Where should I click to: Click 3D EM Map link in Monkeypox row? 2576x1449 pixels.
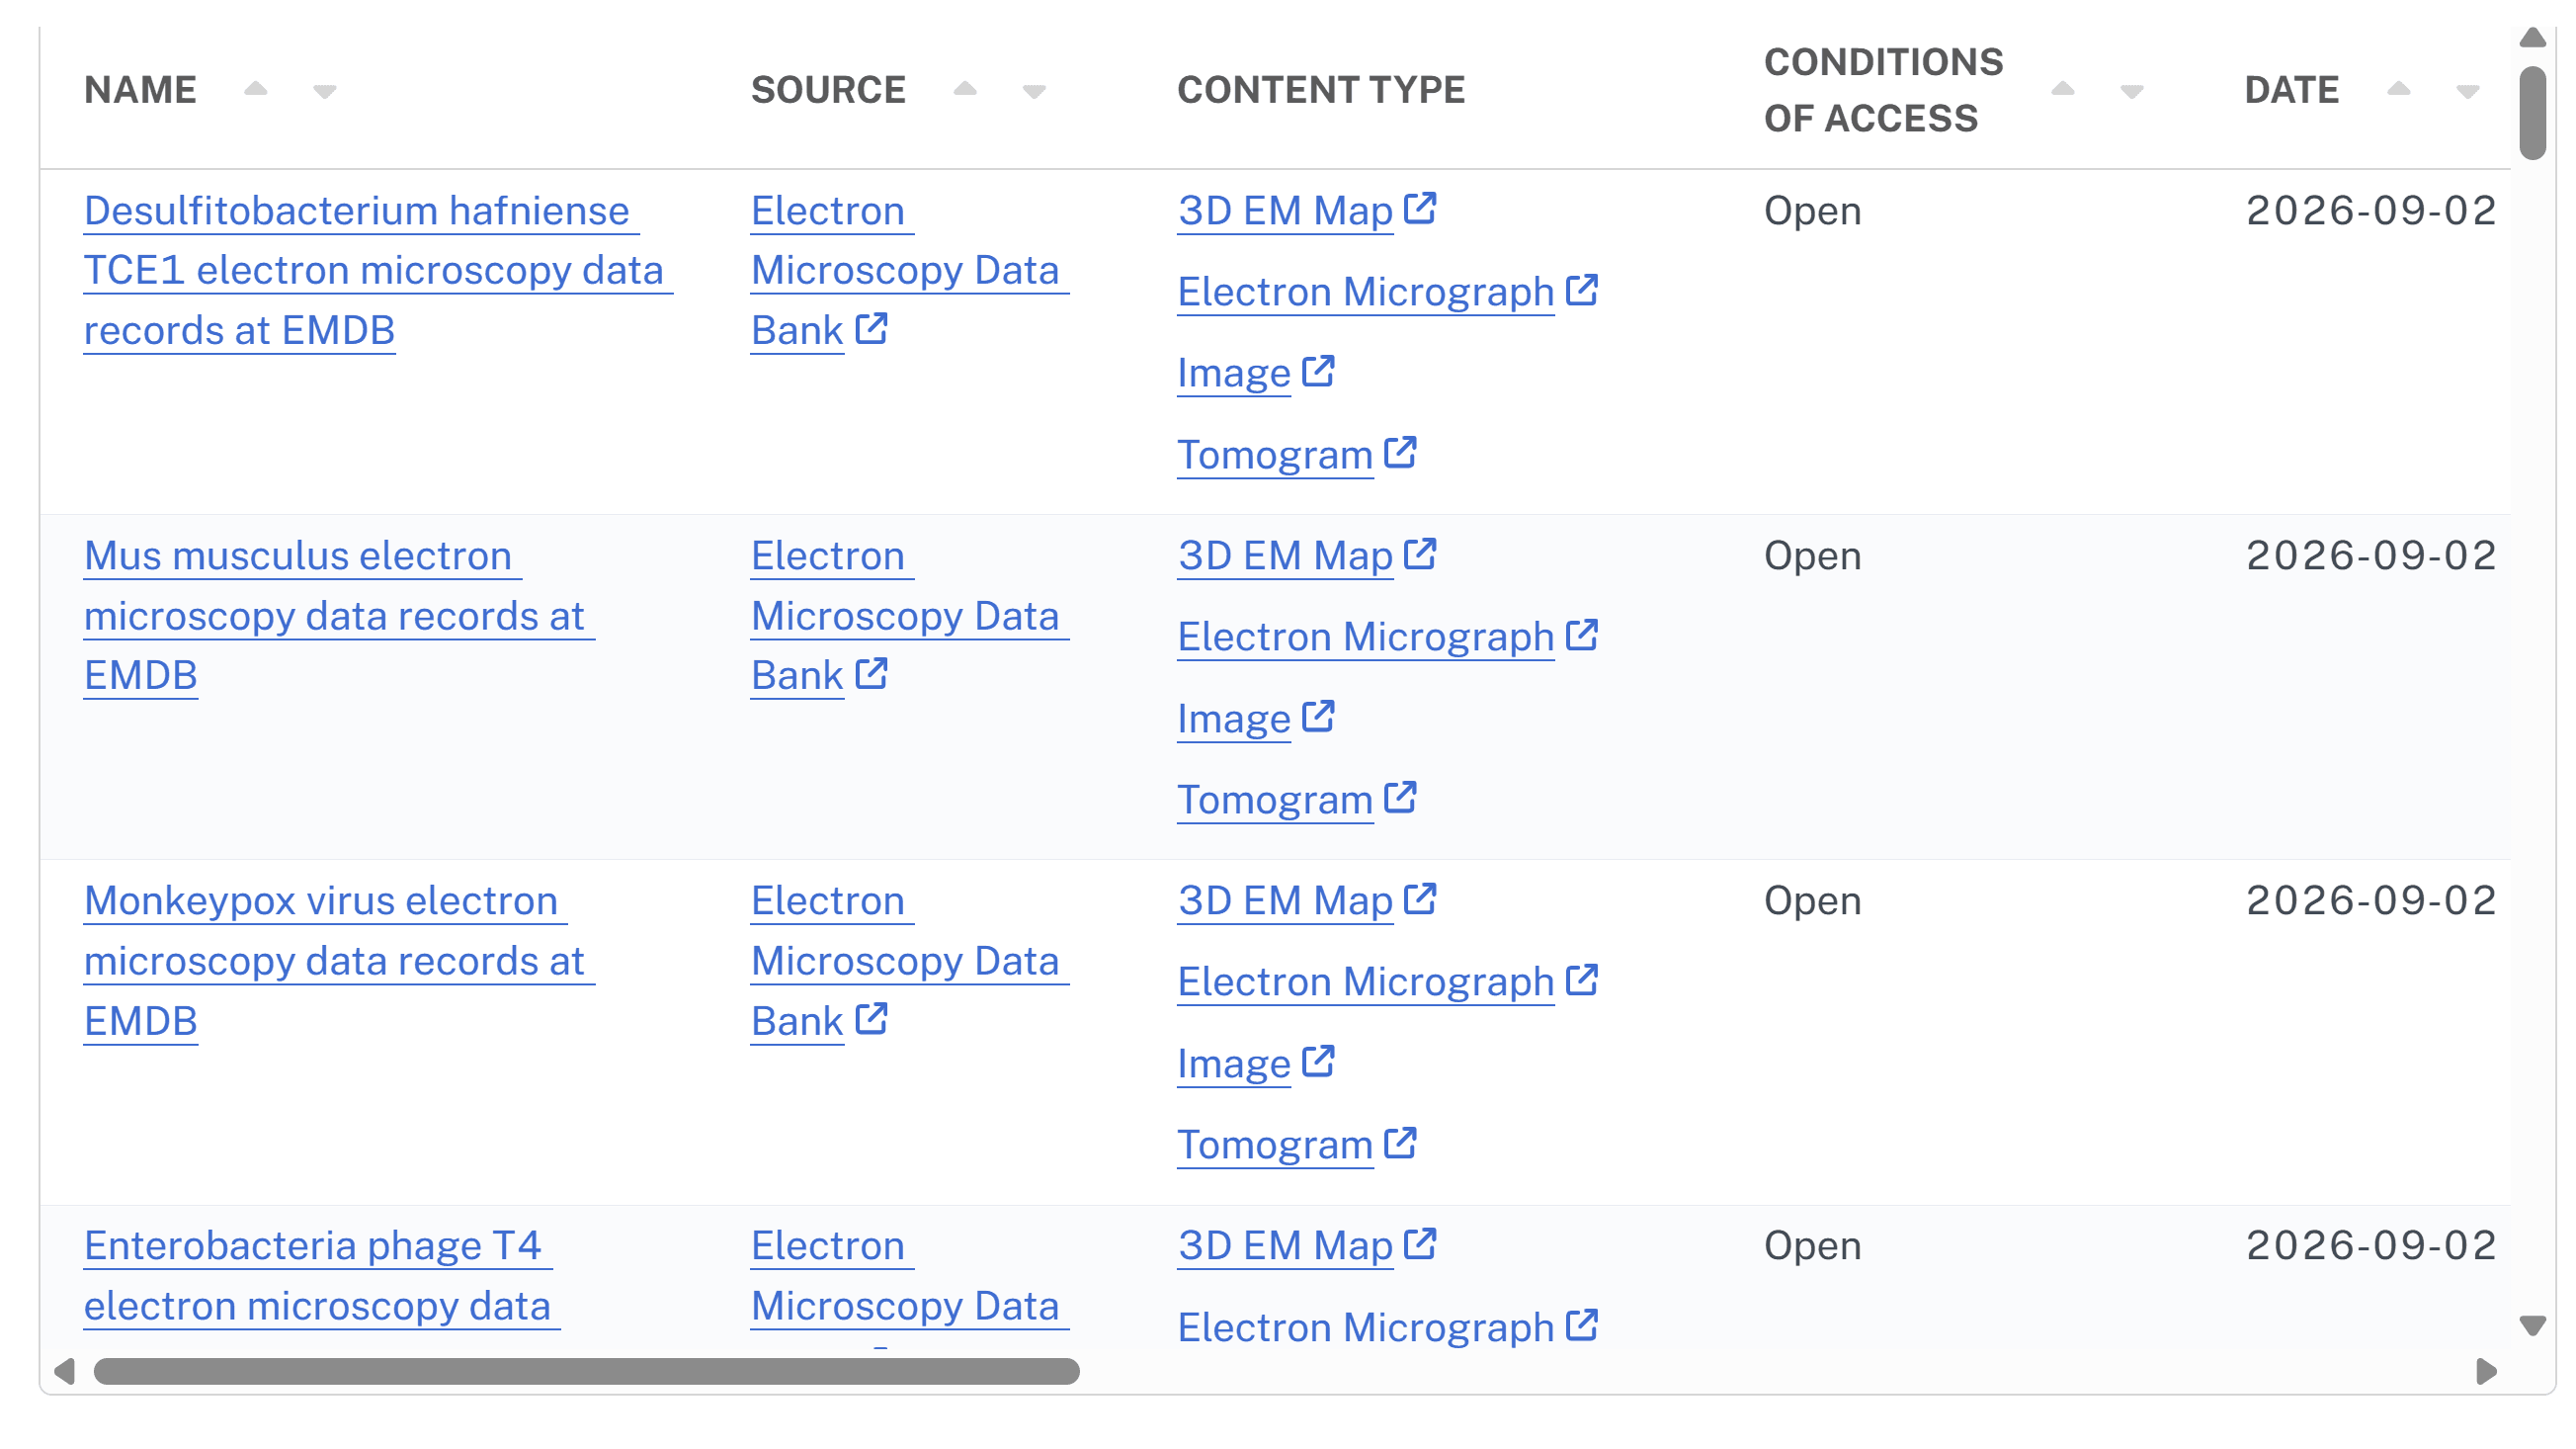pyautogui.click(x=1285, y=901)
